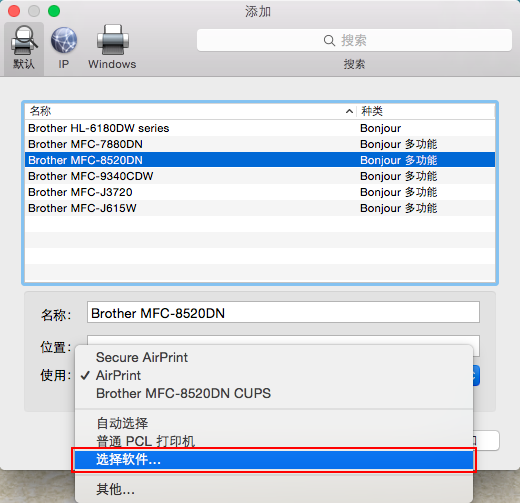Select Brother MFC-7880DN in the list

tap(260, 144)
